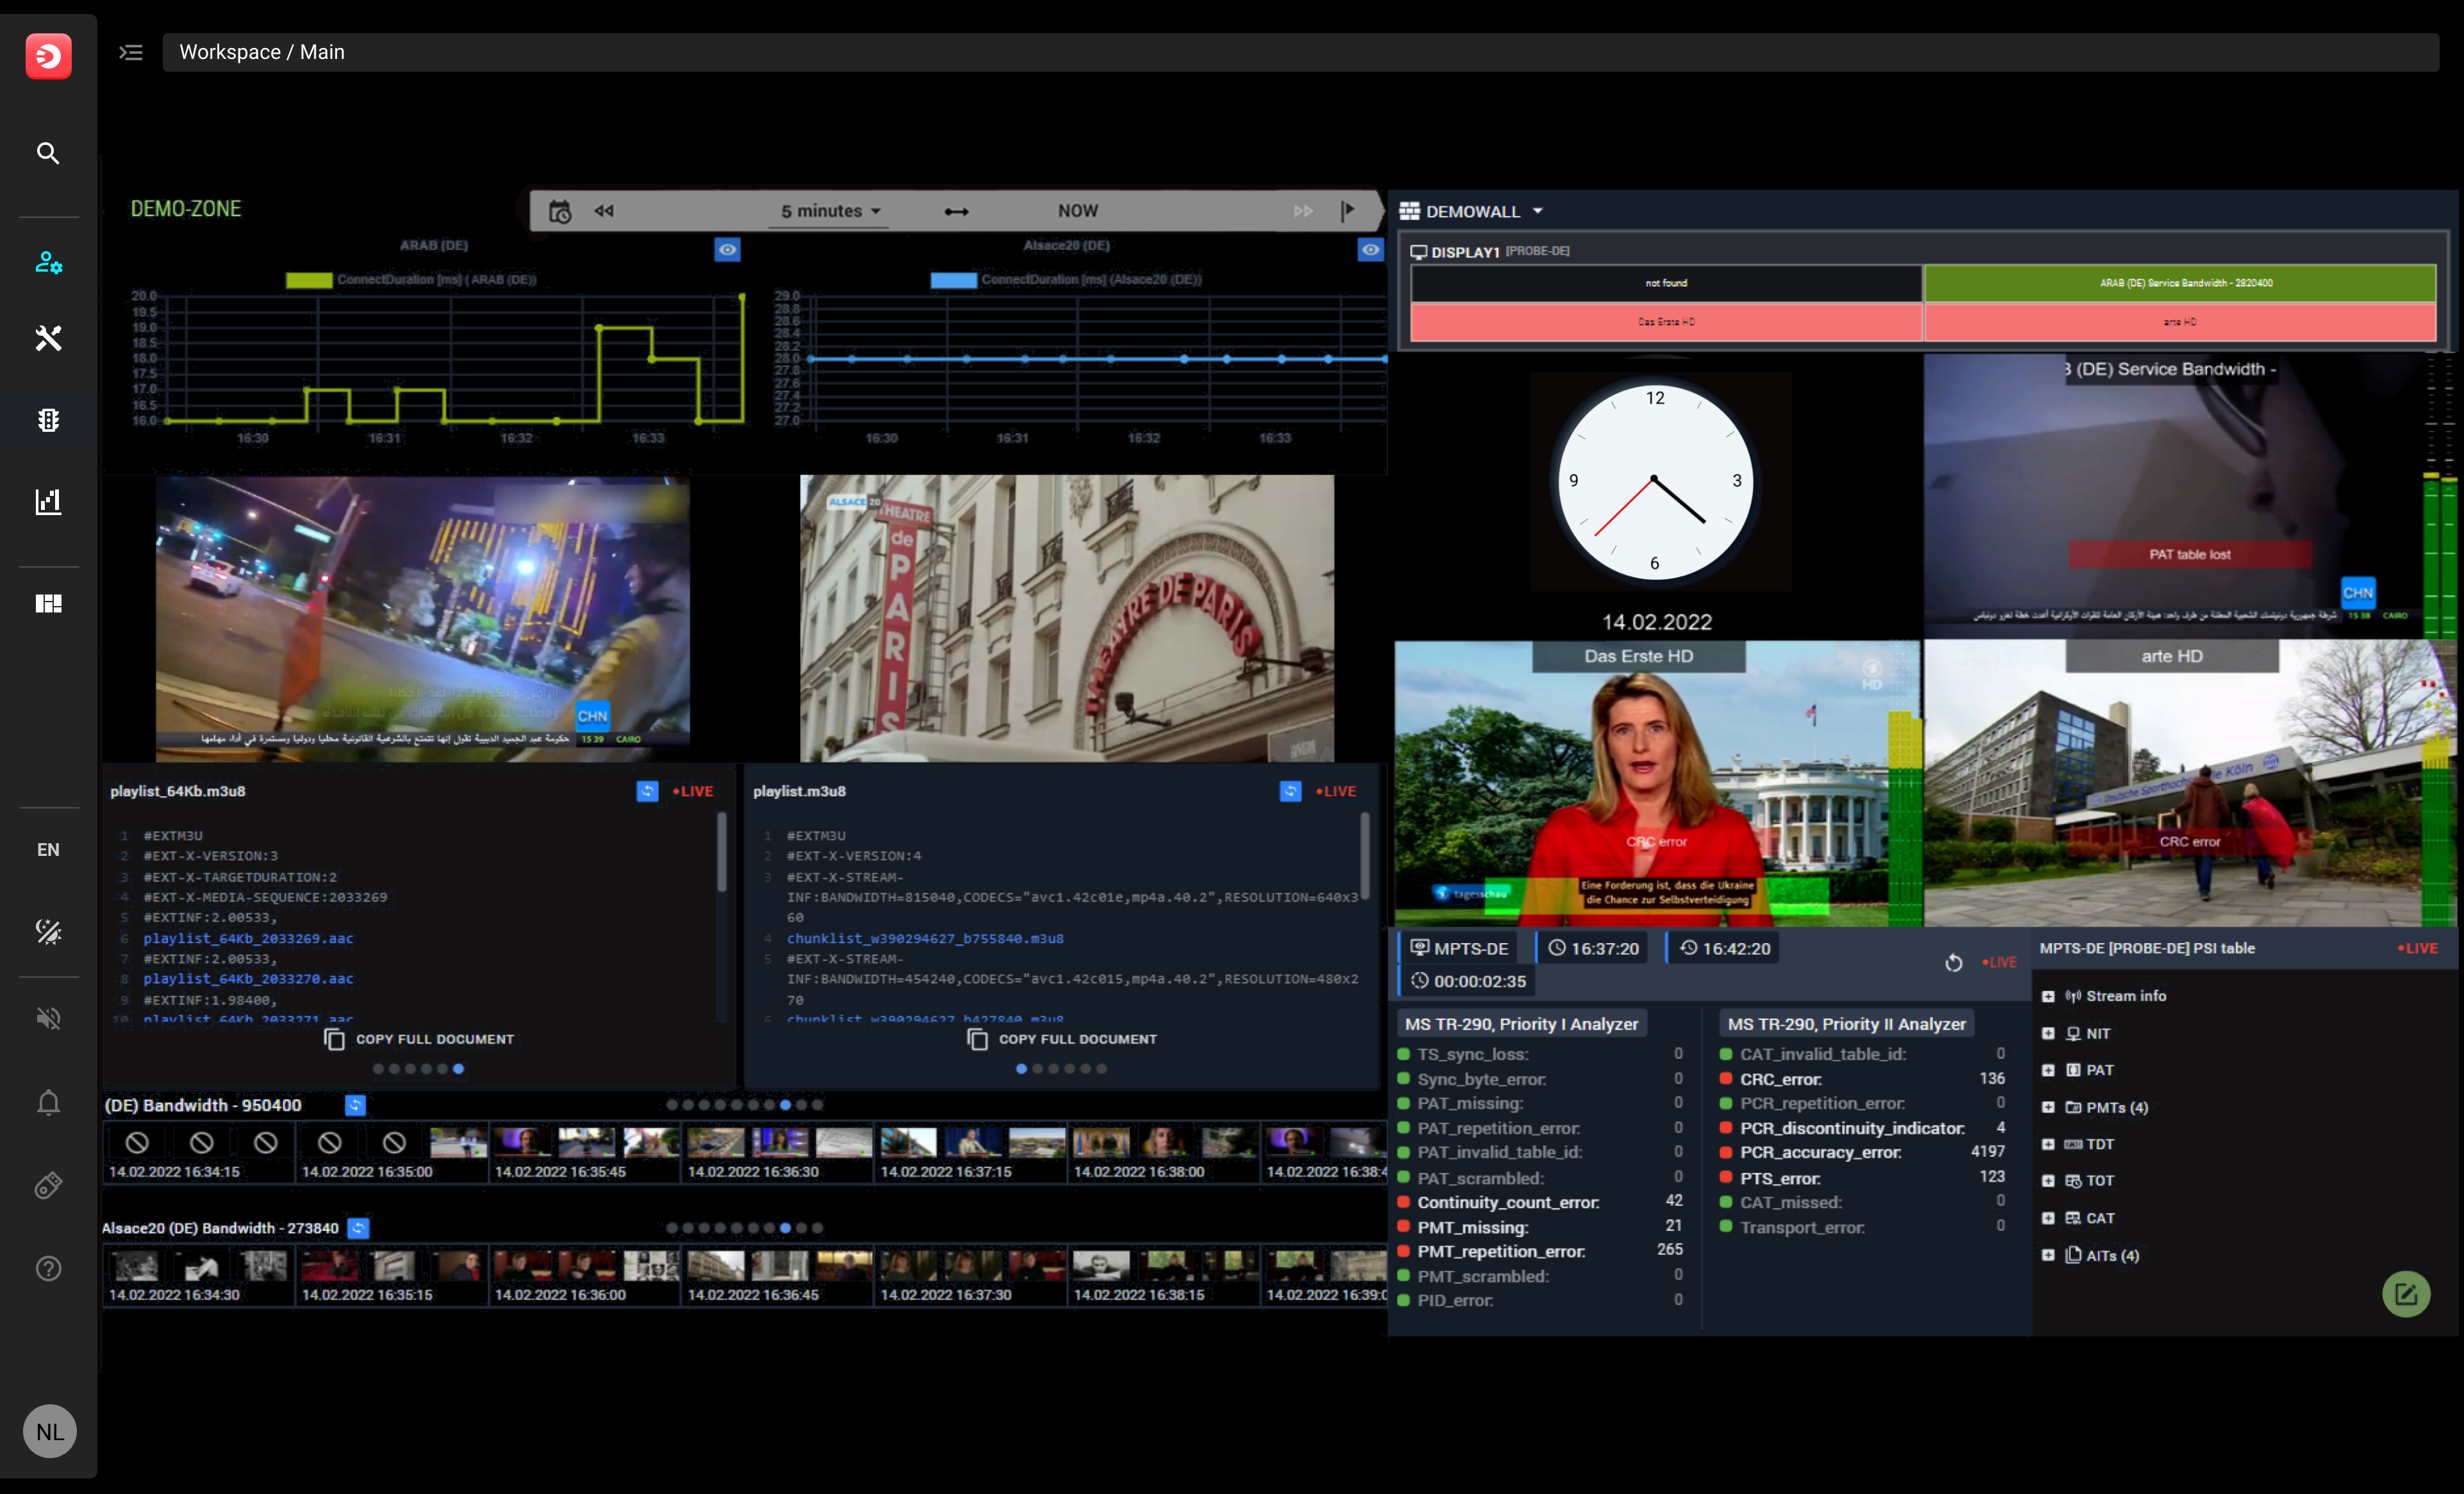The height and width of the screenshot is (1494, 2464).
Task: Toggle eye visibility on ARAB (DE) chart
Action: [x=727, y=250]
